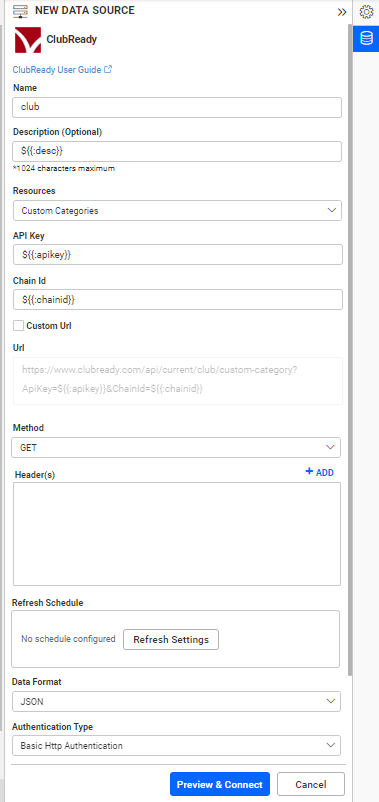Open the ClubReady User Guide link

62,70
